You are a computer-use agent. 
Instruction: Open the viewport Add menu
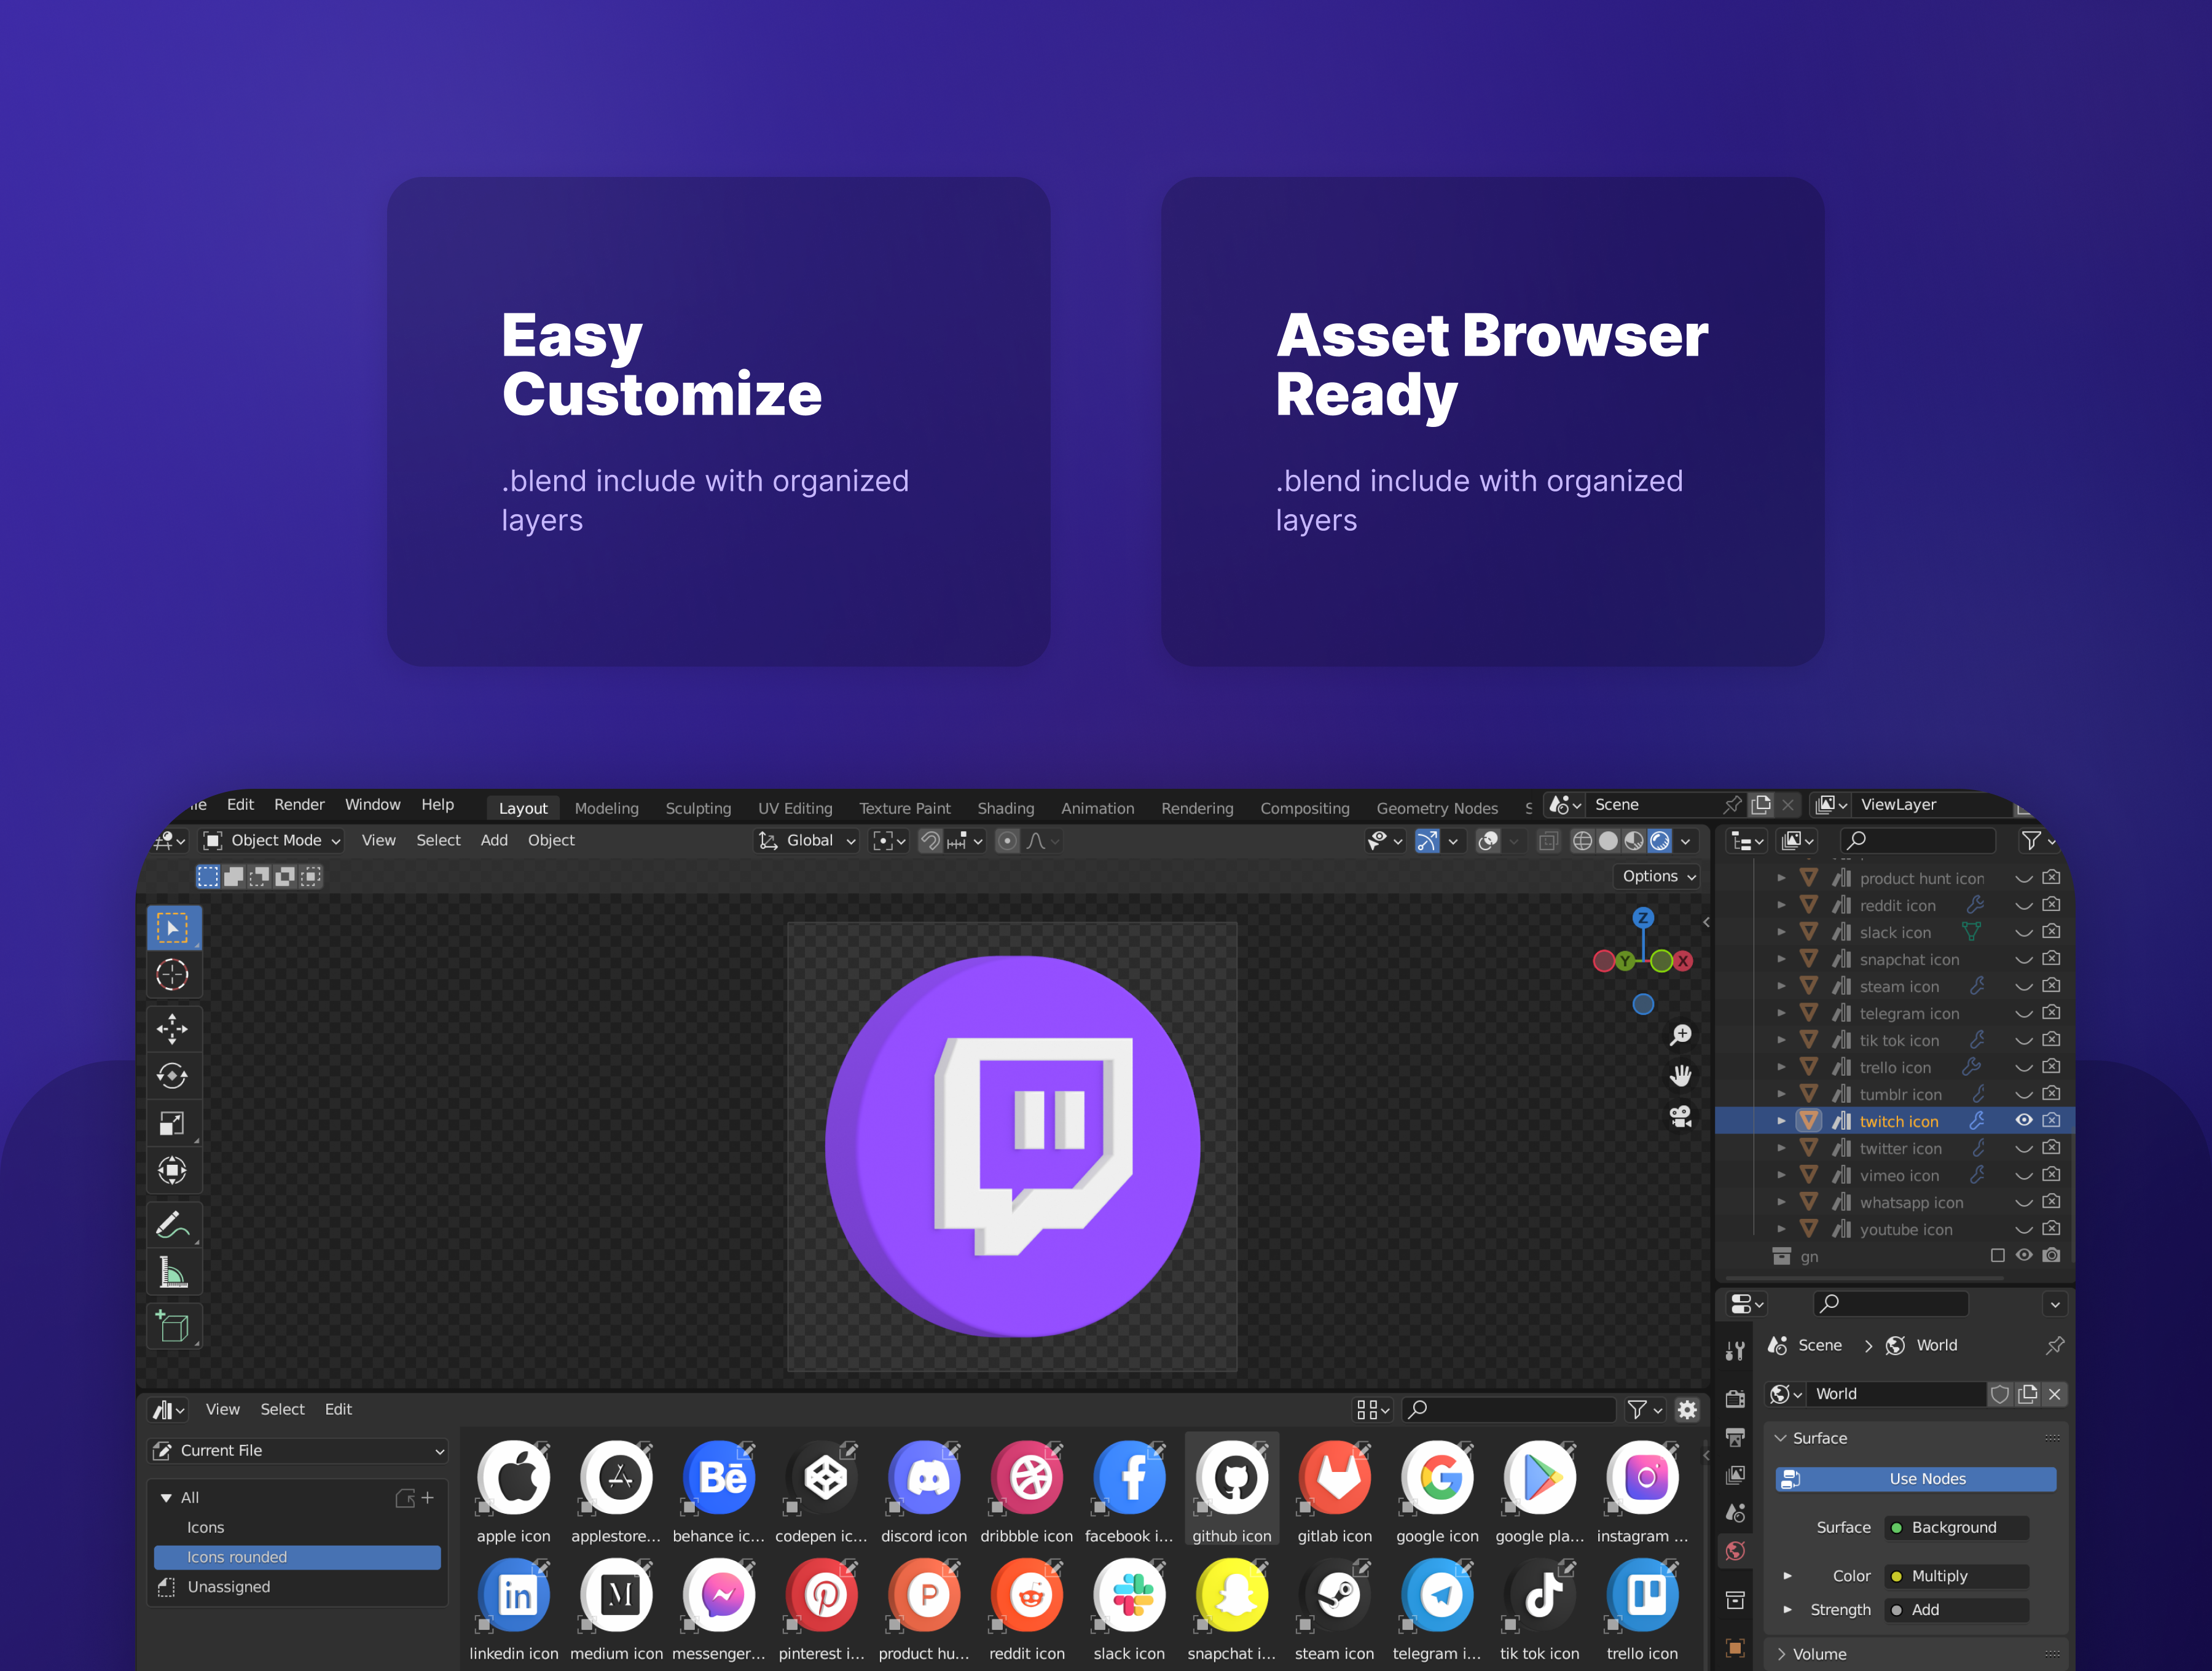(494, 840)
